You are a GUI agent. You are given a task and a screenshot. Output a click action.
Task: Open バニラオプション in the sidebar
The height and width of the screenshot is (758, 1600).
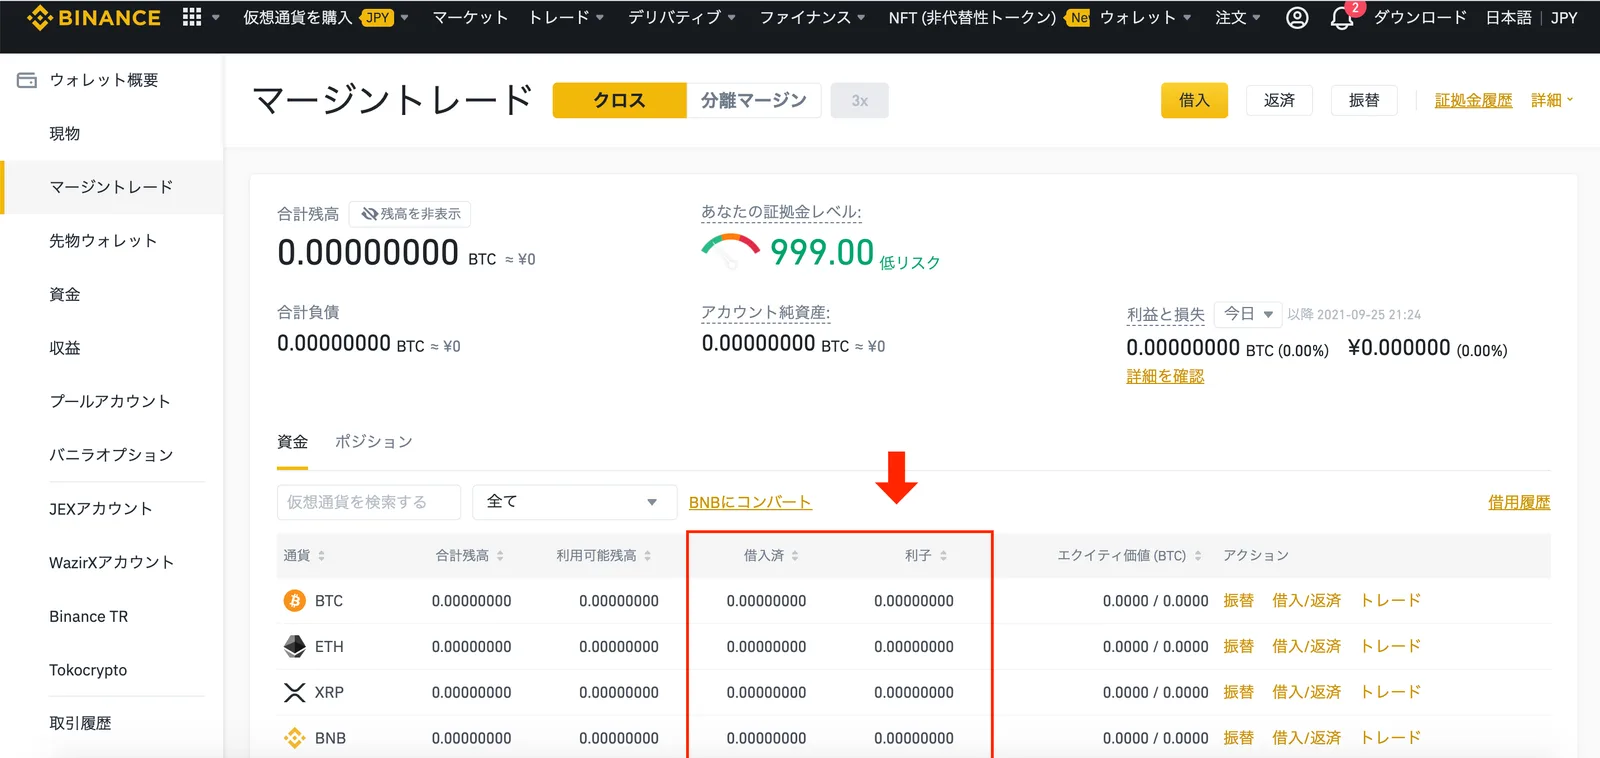(x=111, y=455)
